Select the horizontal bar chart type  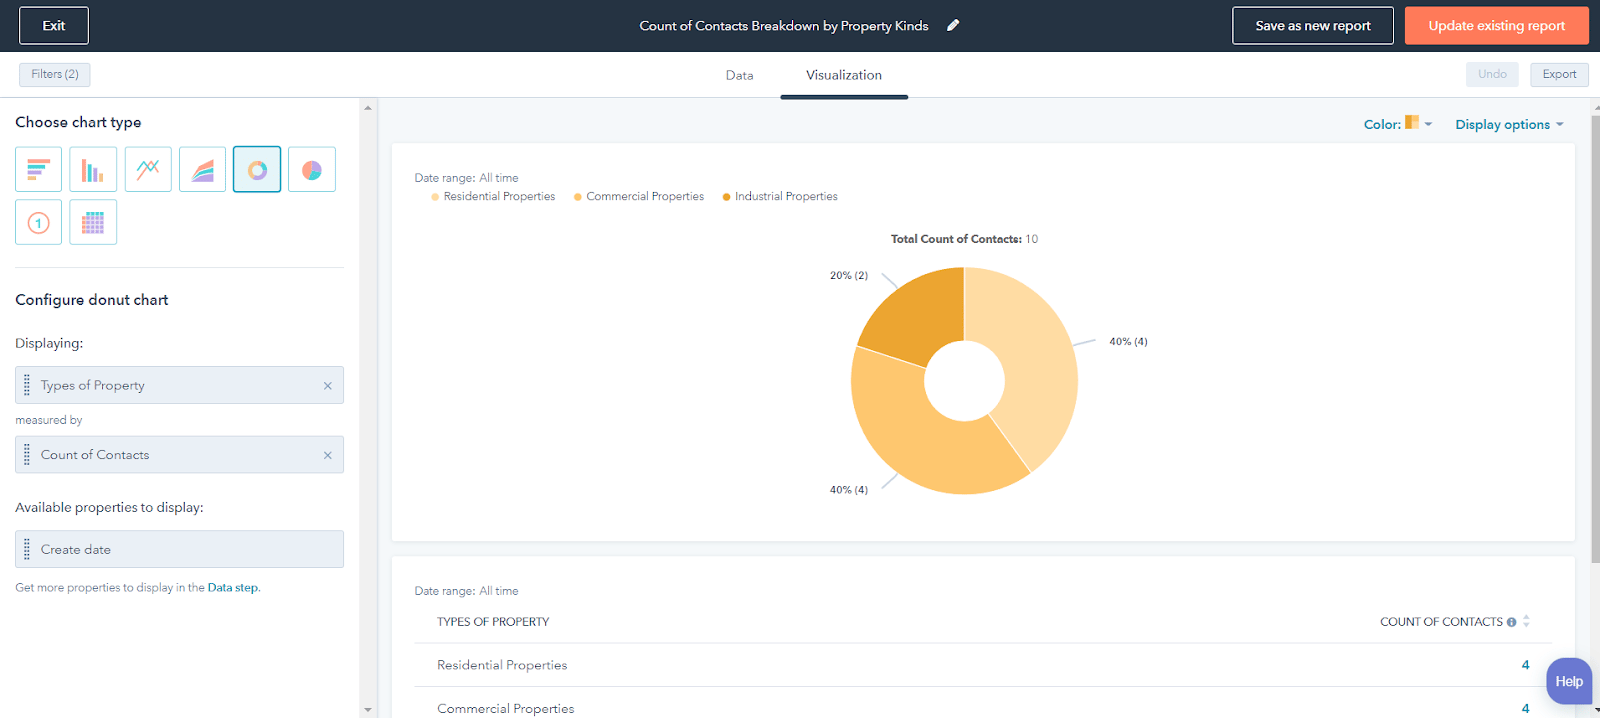point(38,170)
